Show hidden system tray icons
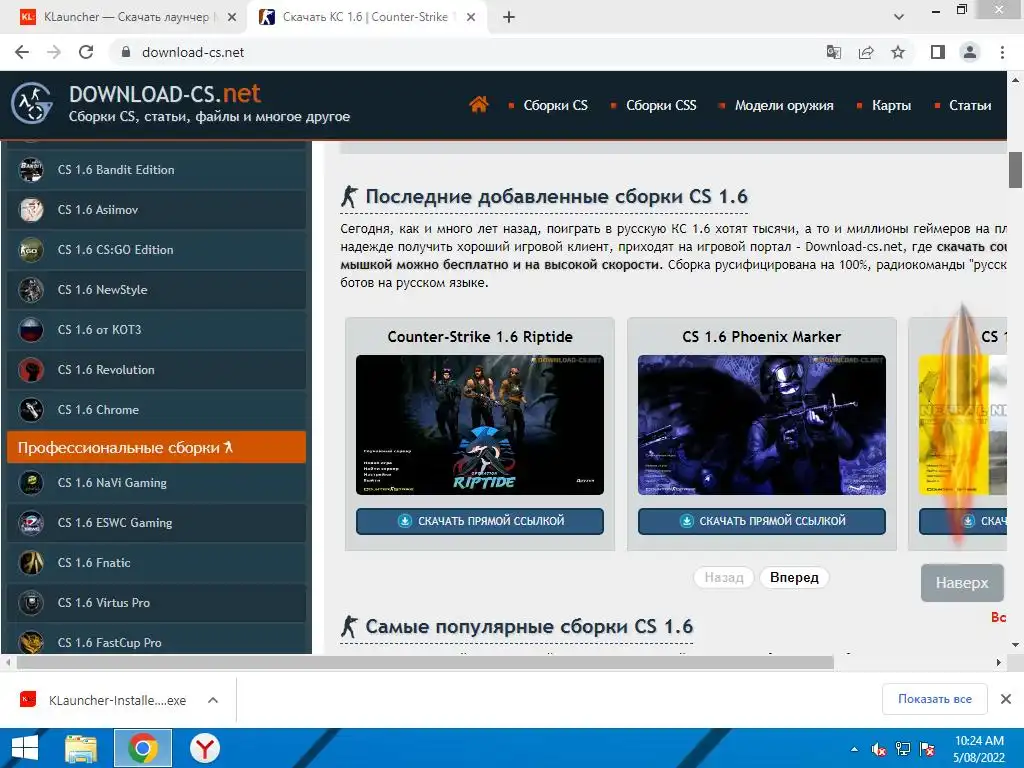Screen dimensions: 1024x768 coord(854,749)
